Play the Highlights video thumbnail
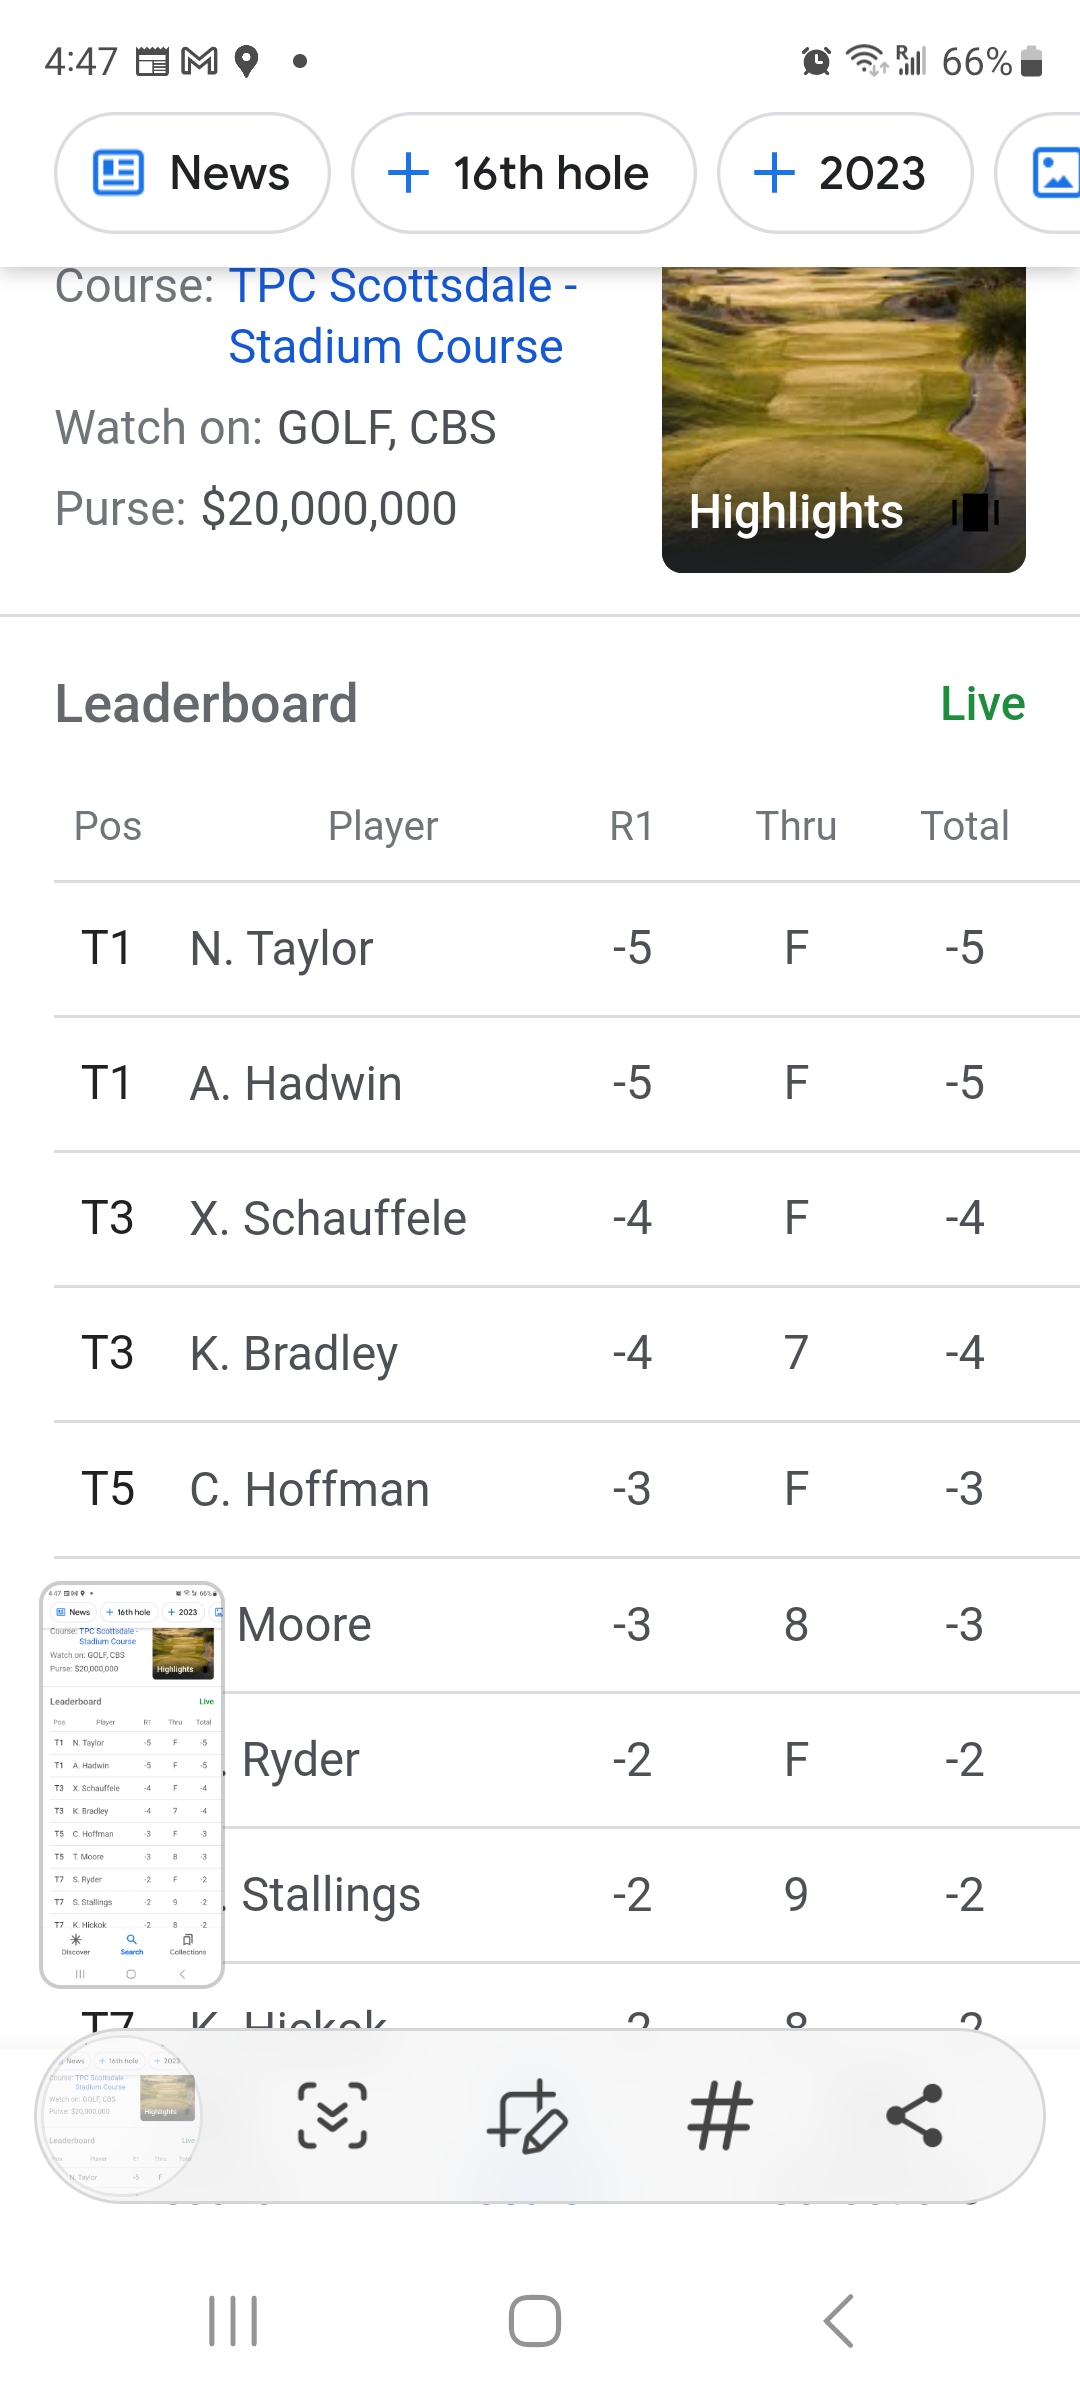Screen dimensions: 1080x2400 click(843, 420)
